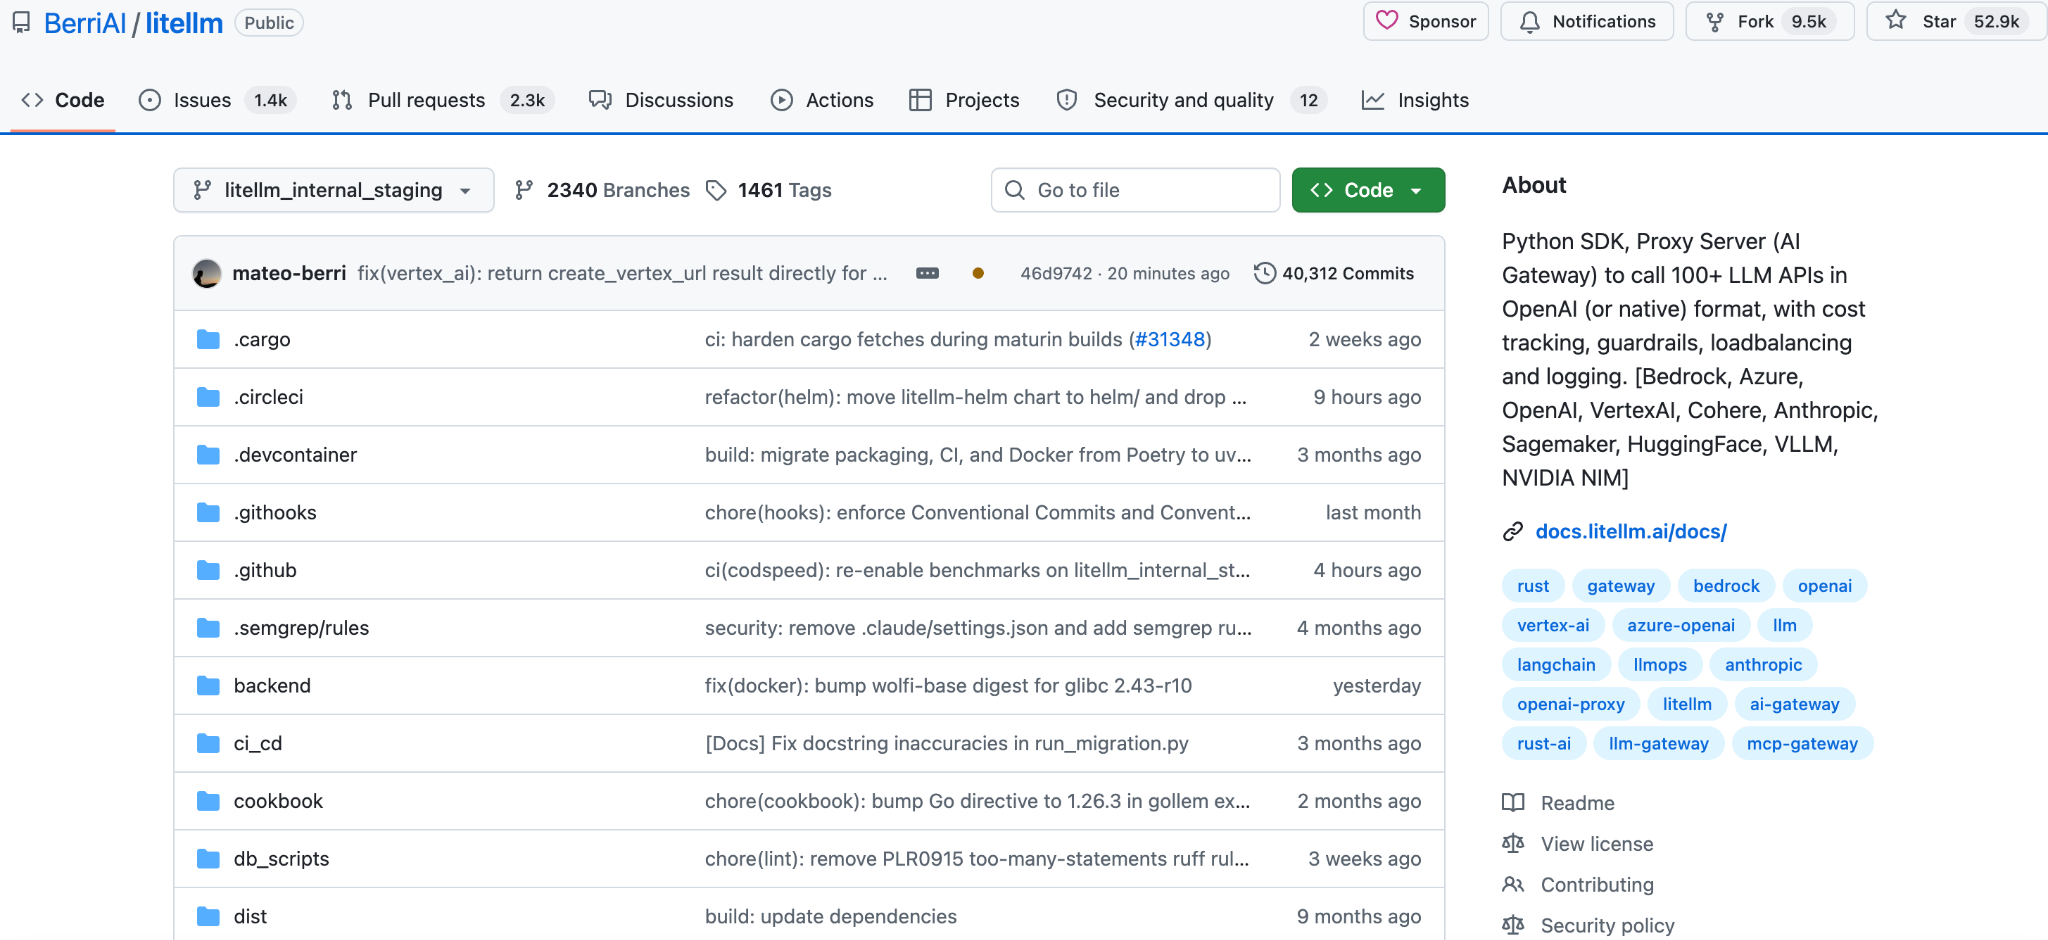The height and width of the screenshot is (940, 2048).
Task: Open the Pull requests tab
Action: (442, 100)
